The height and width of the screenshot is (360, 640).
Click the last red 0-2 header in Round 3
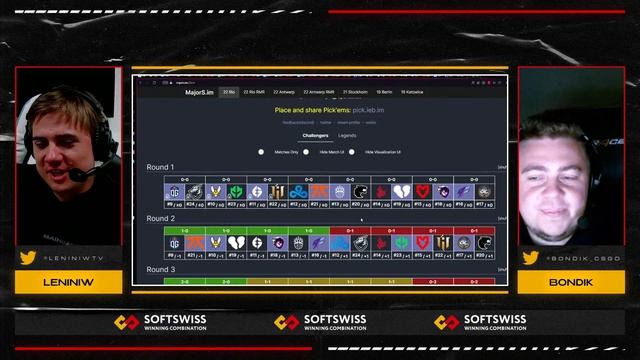[x=474, y=281]
